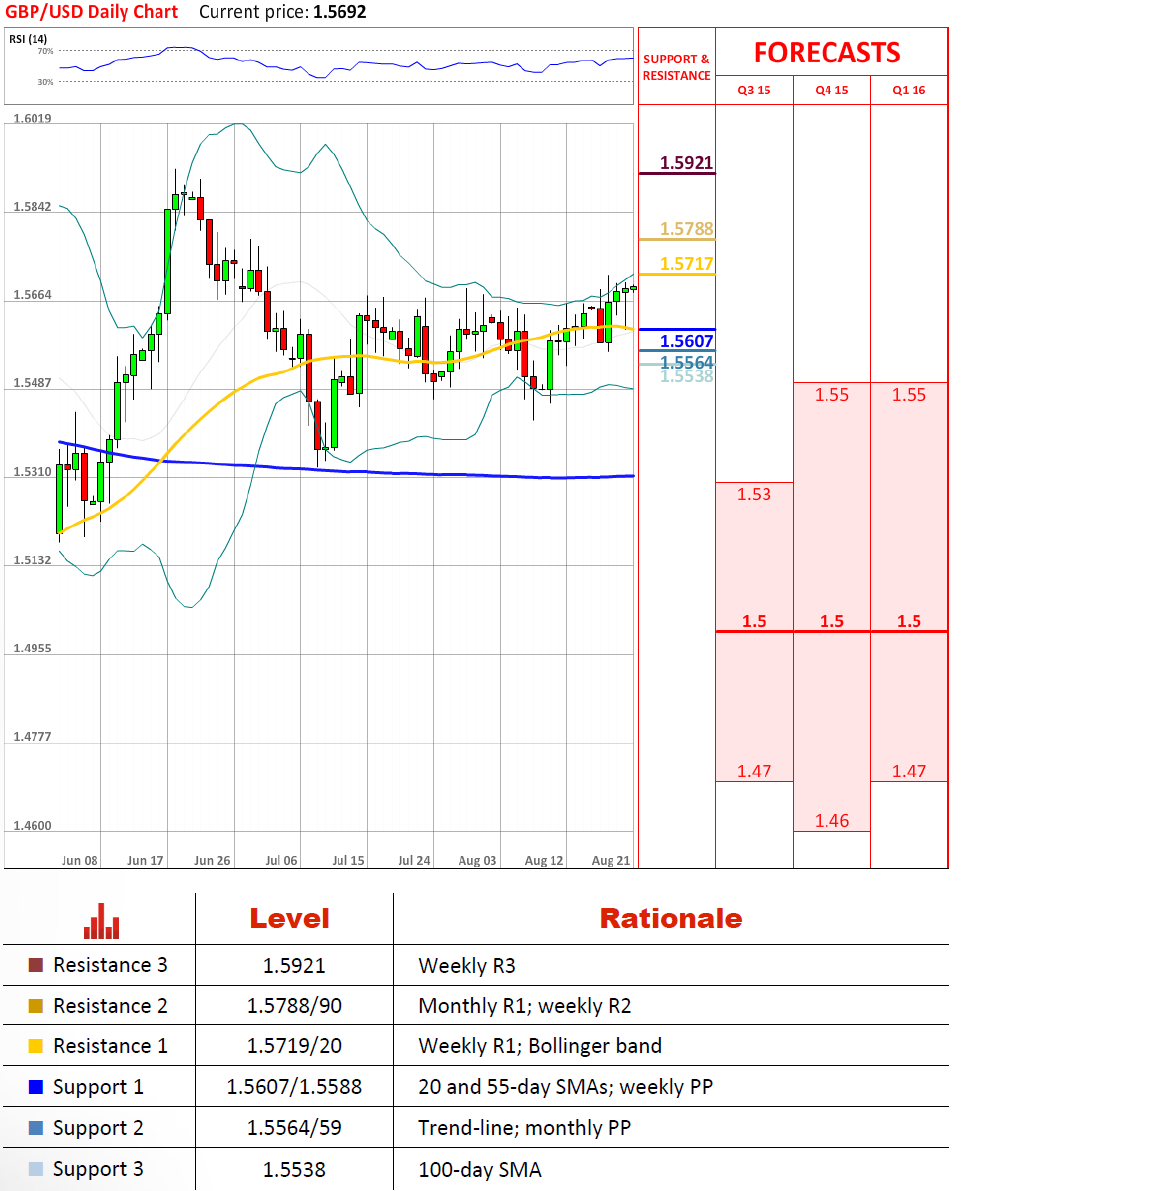Click the 1.5607 blue support level label

(x=686, y=341)
